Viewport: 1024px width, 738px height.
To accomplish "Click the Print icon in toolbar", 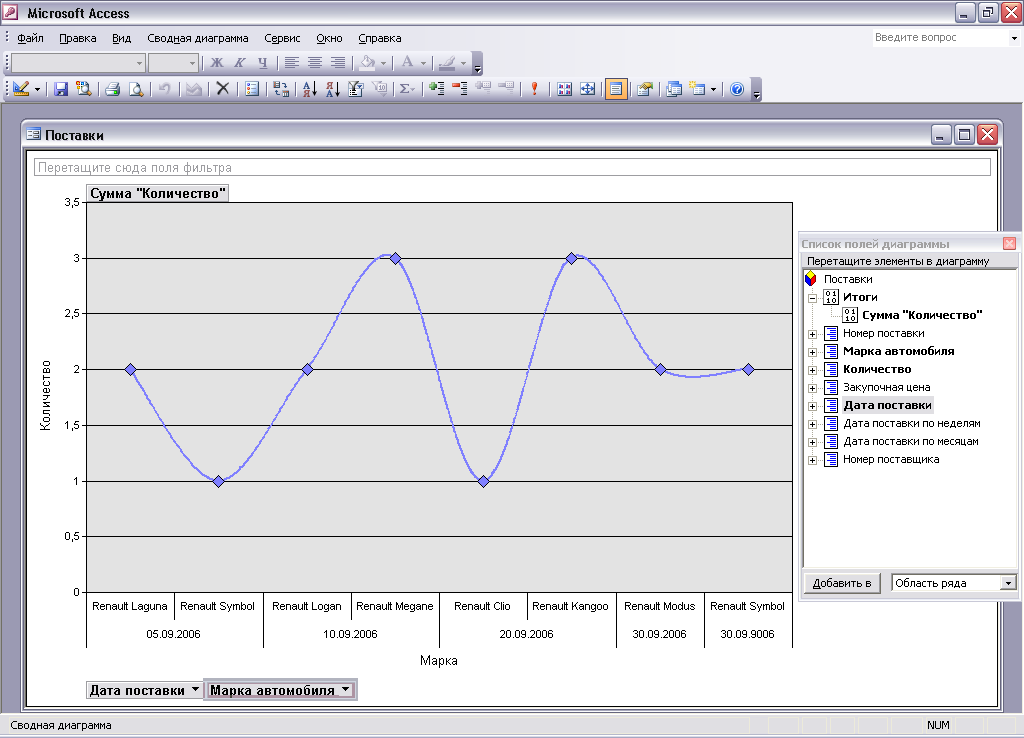I will [112, 89].
